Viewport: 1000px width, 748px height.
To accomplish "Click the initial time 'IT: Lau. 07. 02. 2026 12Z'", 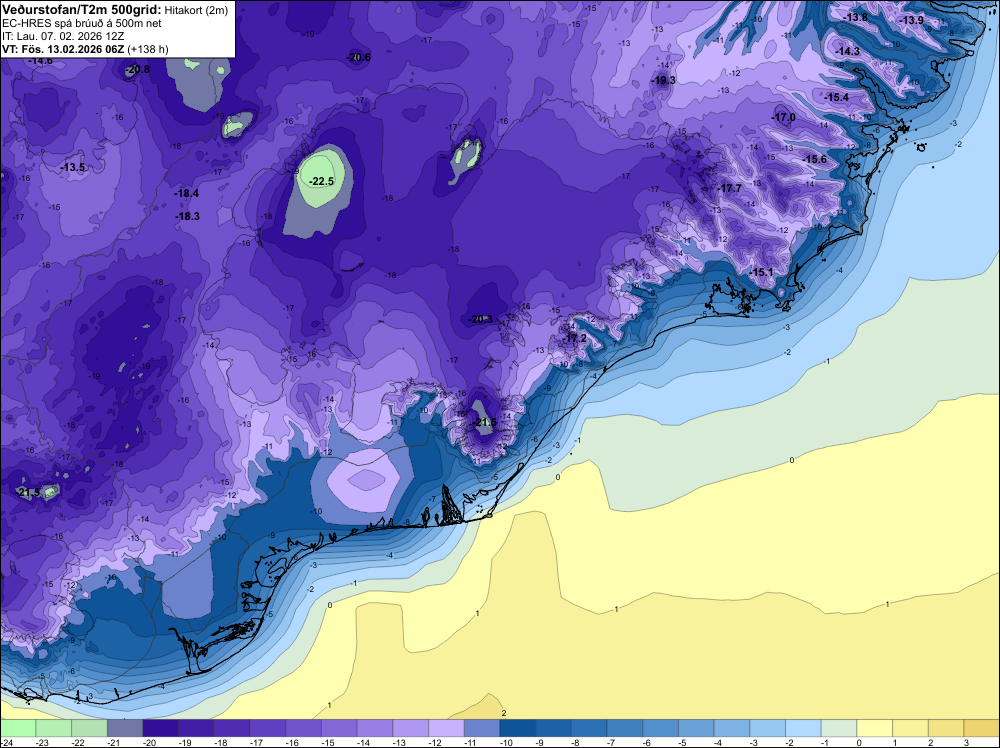I will coord(63,36).
